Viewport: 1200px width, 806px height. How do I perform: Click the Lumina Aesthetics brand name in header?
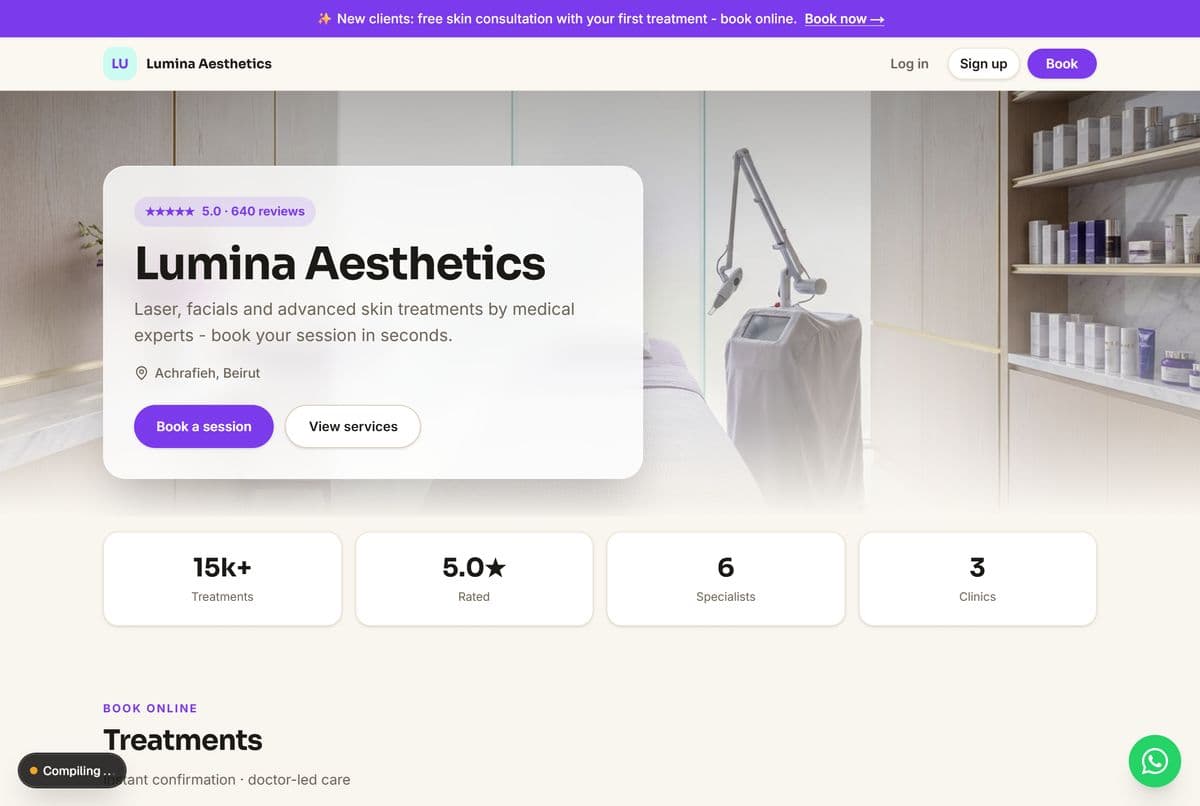coord(209,63)
